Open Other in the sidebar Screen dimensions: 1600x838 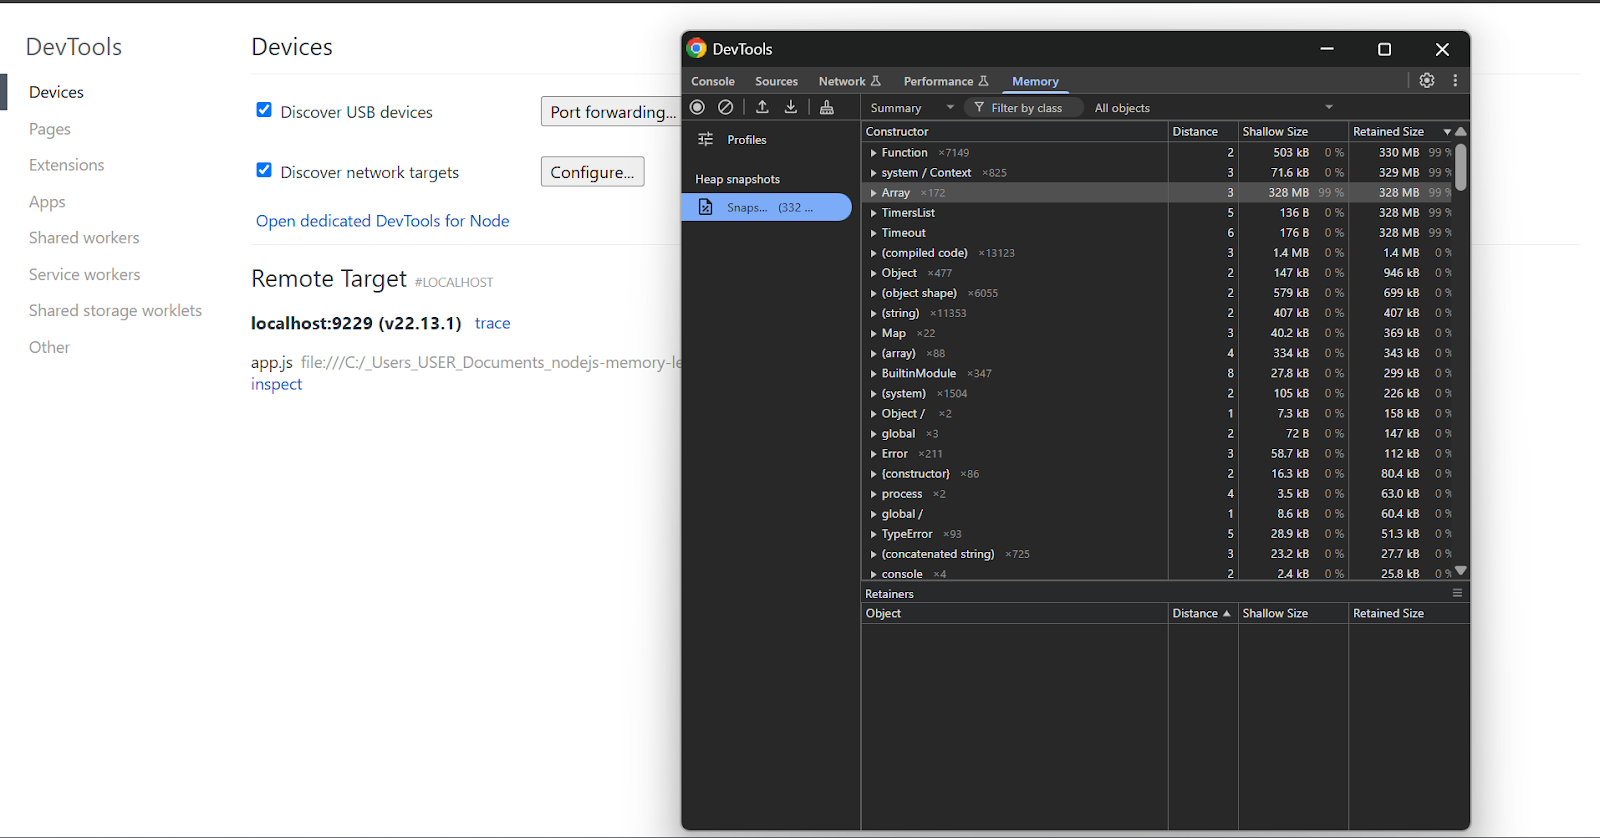coord(49,347)
